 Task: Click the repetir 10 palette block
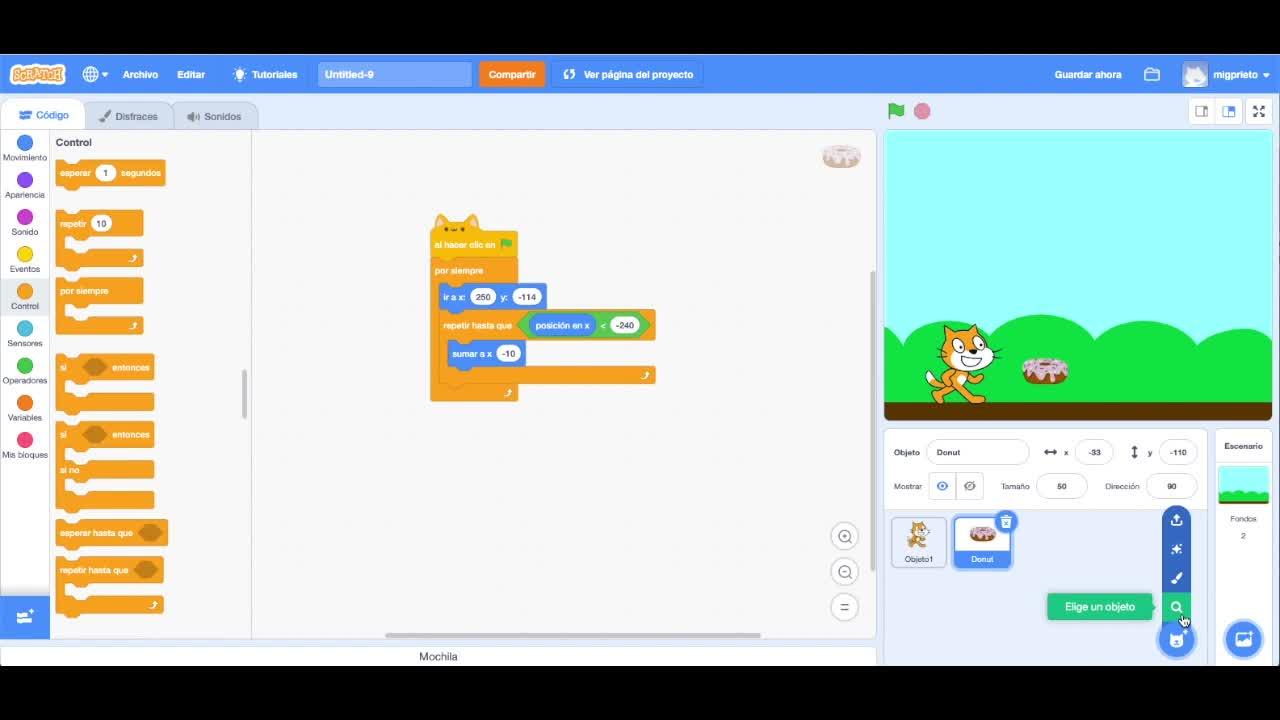tap(99, 238)
